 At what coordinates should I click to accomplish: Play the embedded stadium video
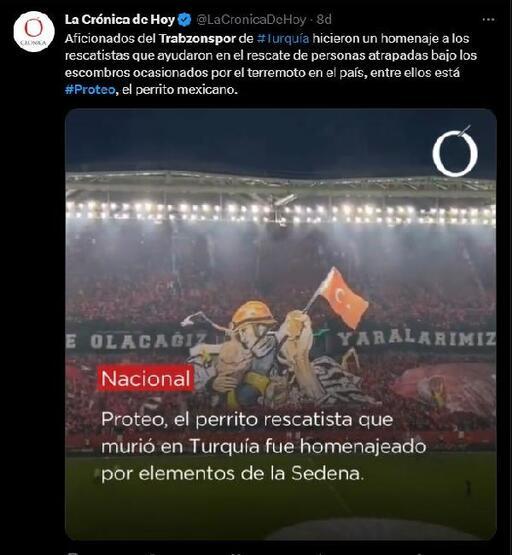pos(281,324)
